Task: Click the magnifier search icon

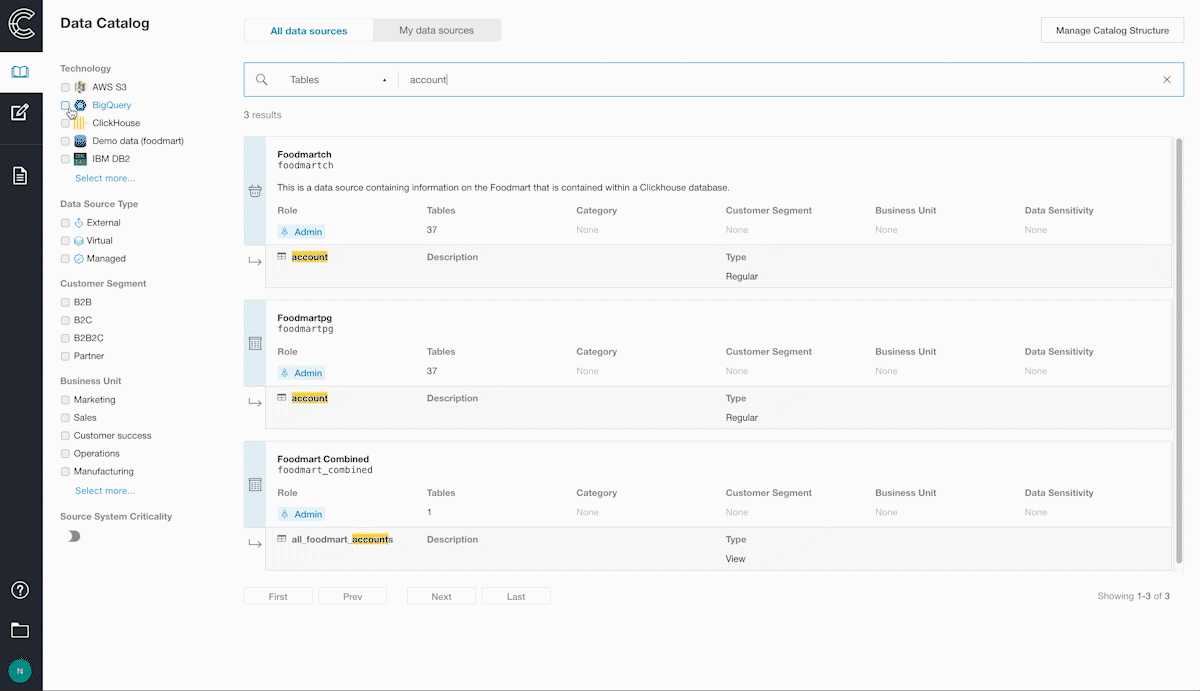Action: [x=262, y=80]
